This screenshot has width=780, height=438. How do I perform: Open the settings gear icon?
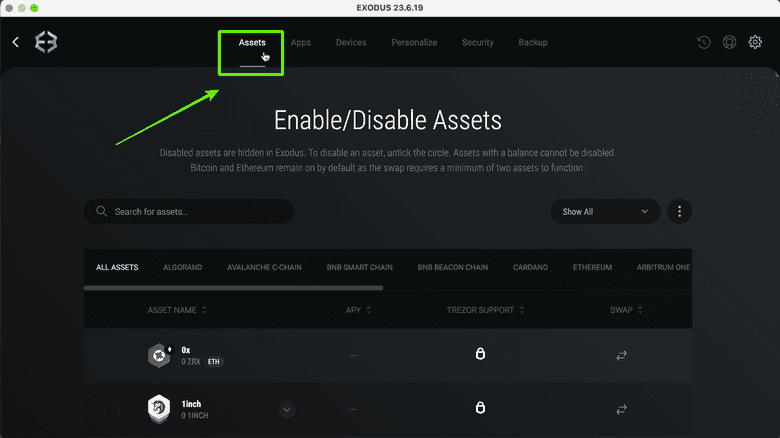pos(756,42)
